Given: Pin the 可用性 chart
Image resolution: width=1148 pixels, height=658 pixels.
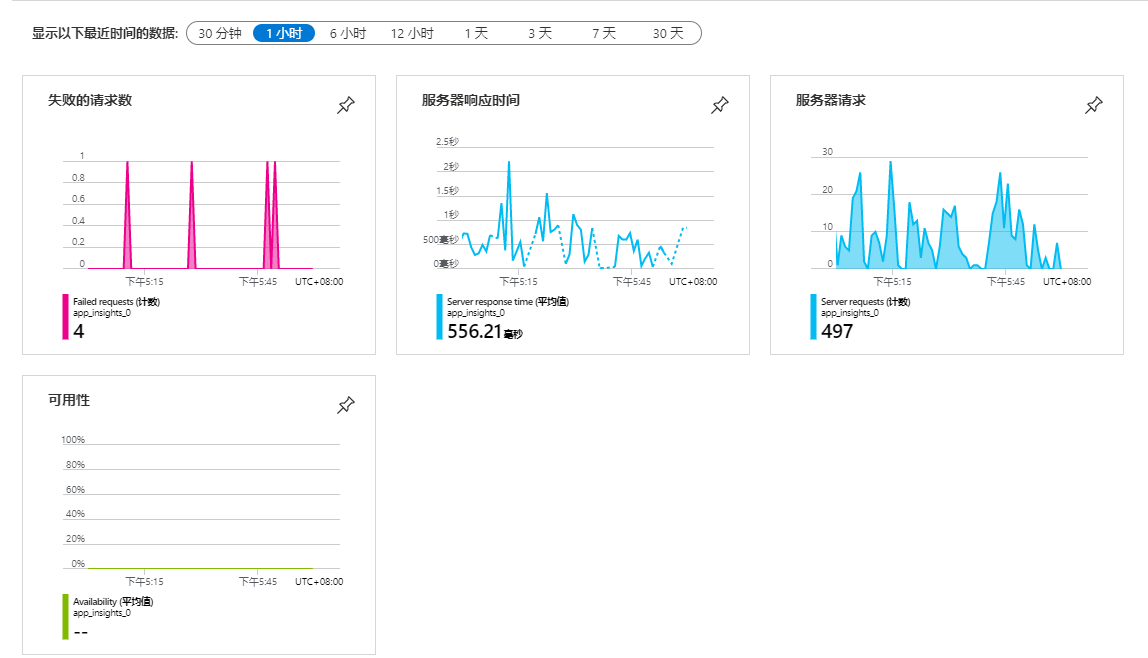Looking at the screenshot, I should pyautogui.click(x=346, y=405).
